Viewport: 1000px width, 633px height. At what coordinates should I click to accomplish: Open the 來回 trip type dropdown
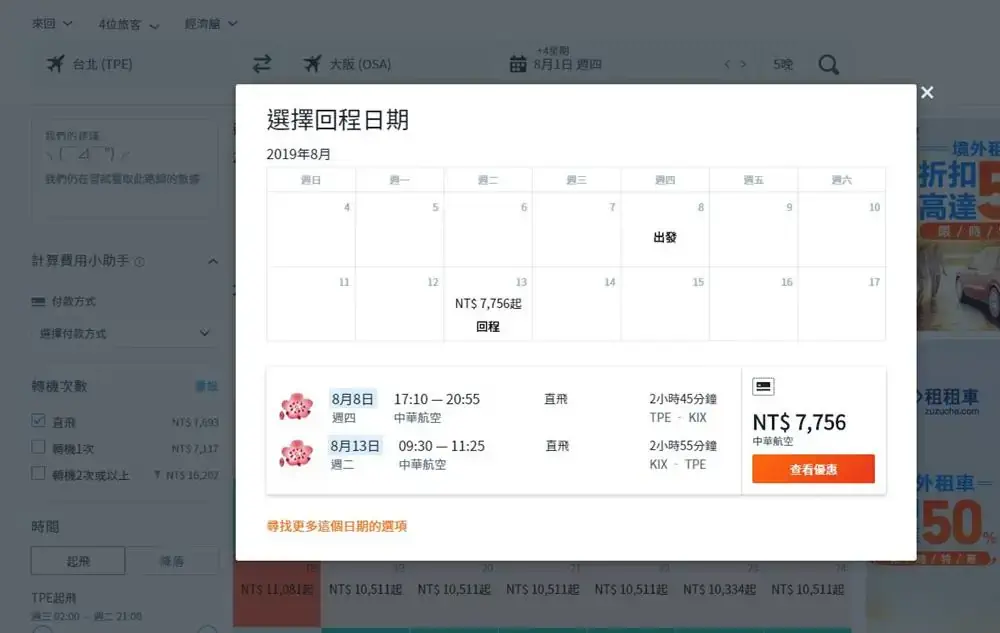pos(52,24)
